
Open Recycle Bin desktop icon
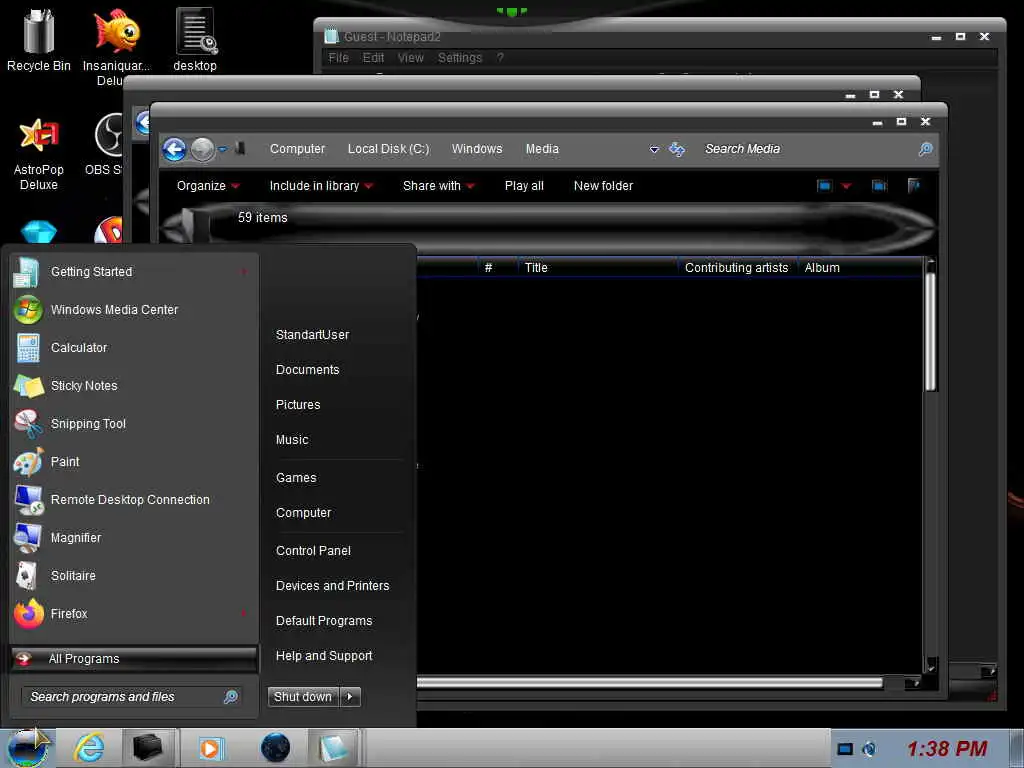tap(39, 39)
